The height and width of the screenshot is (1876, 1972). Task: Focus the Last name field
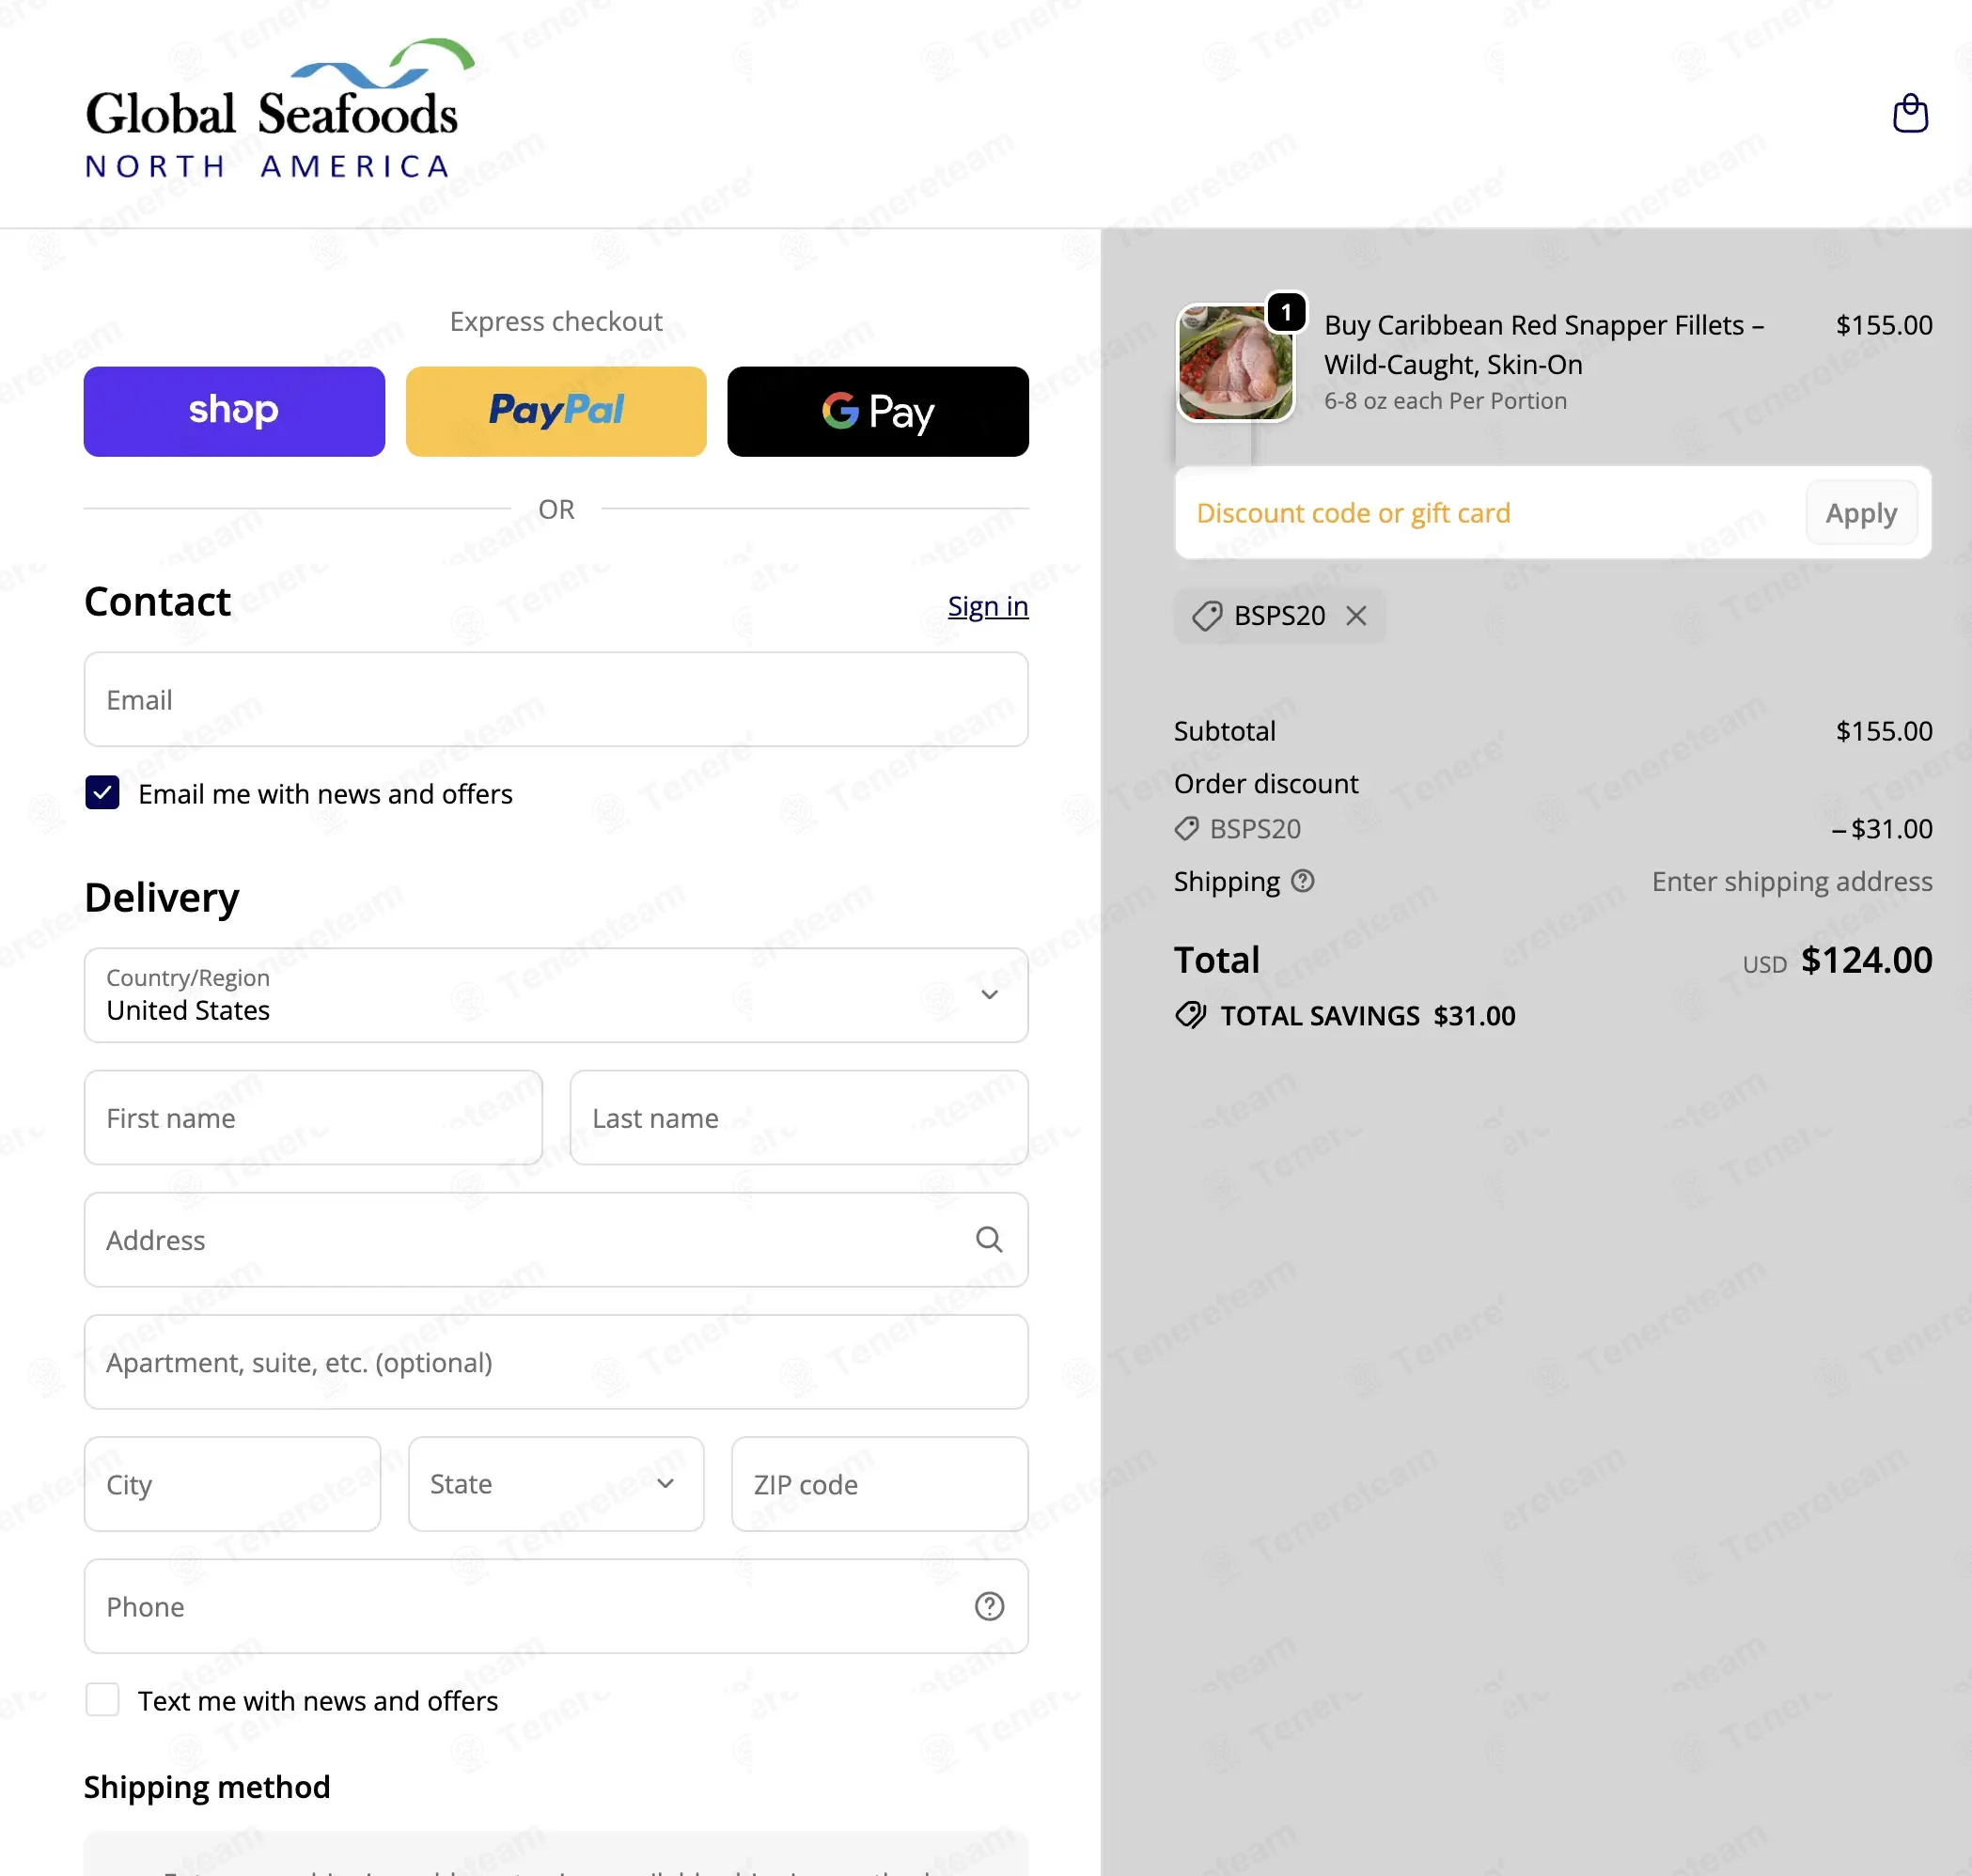pyautogui.click(x=799, y=1117)
